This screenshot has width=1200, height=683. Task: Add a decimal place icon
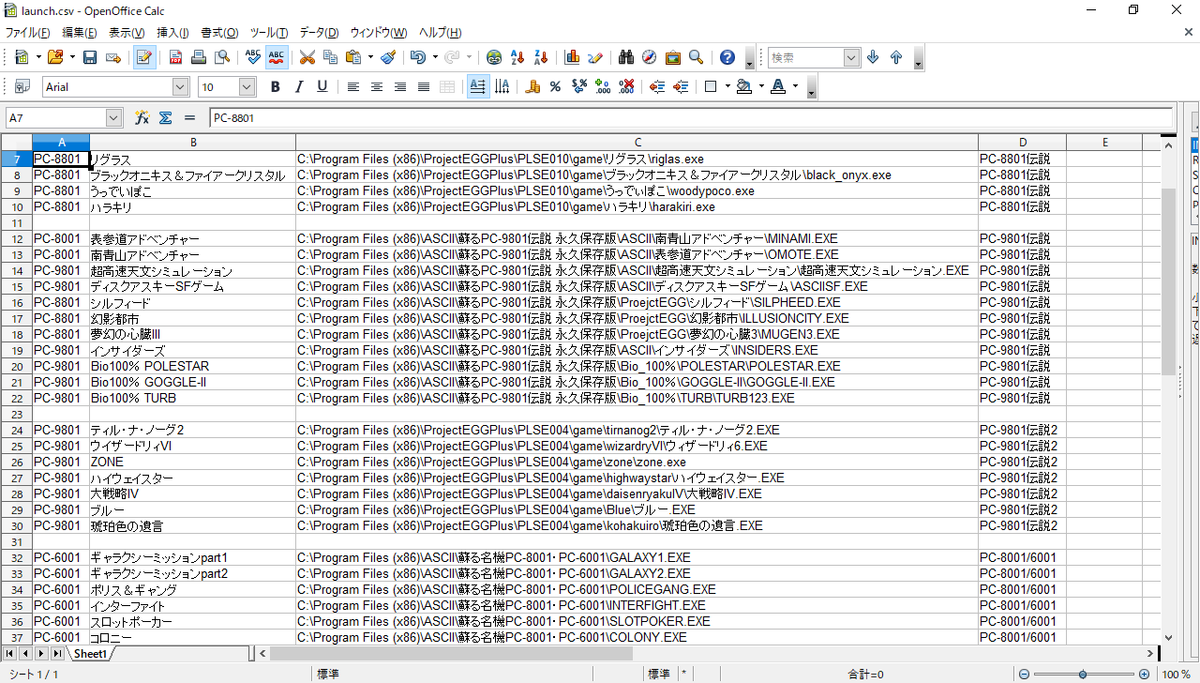point(602,87)
